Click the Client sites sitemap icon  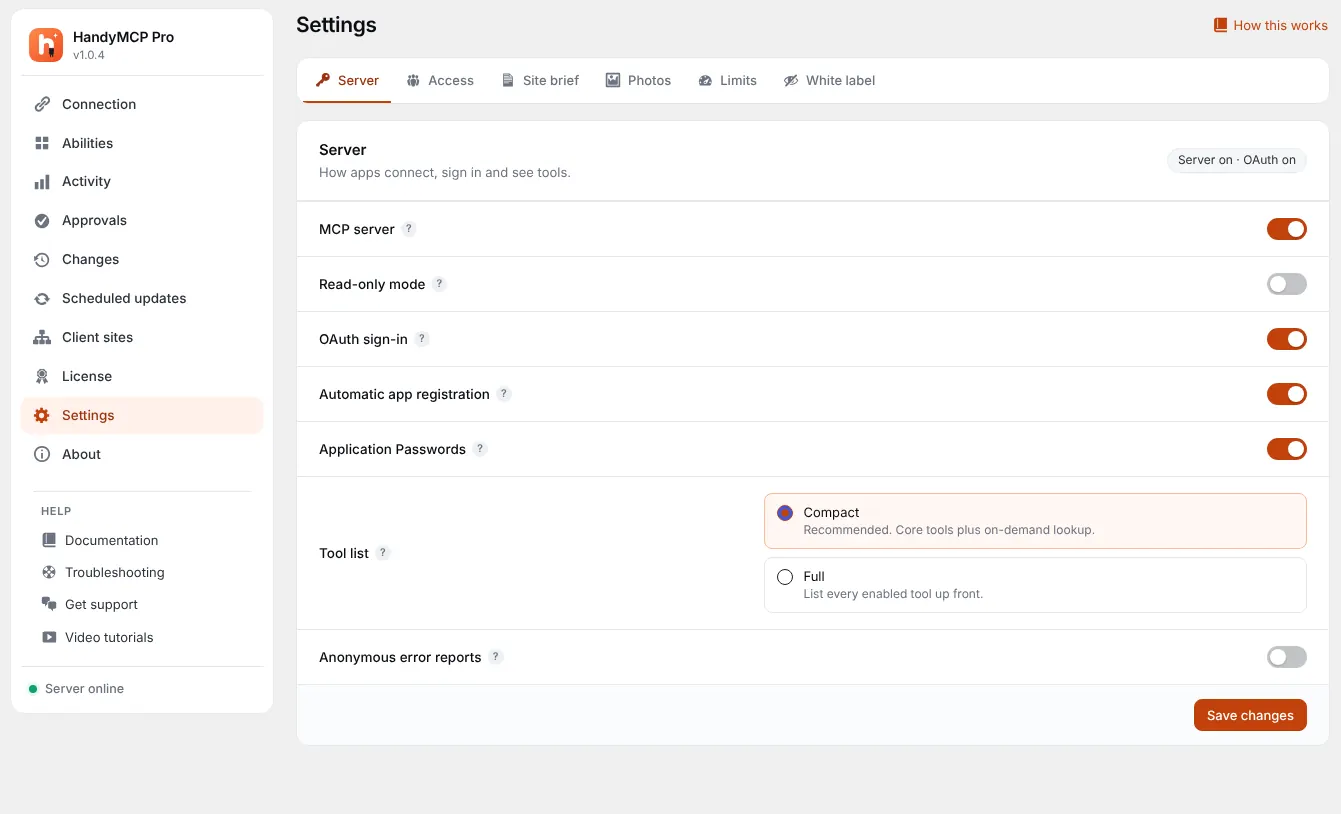pyautogui.click(x=42, y=338)
